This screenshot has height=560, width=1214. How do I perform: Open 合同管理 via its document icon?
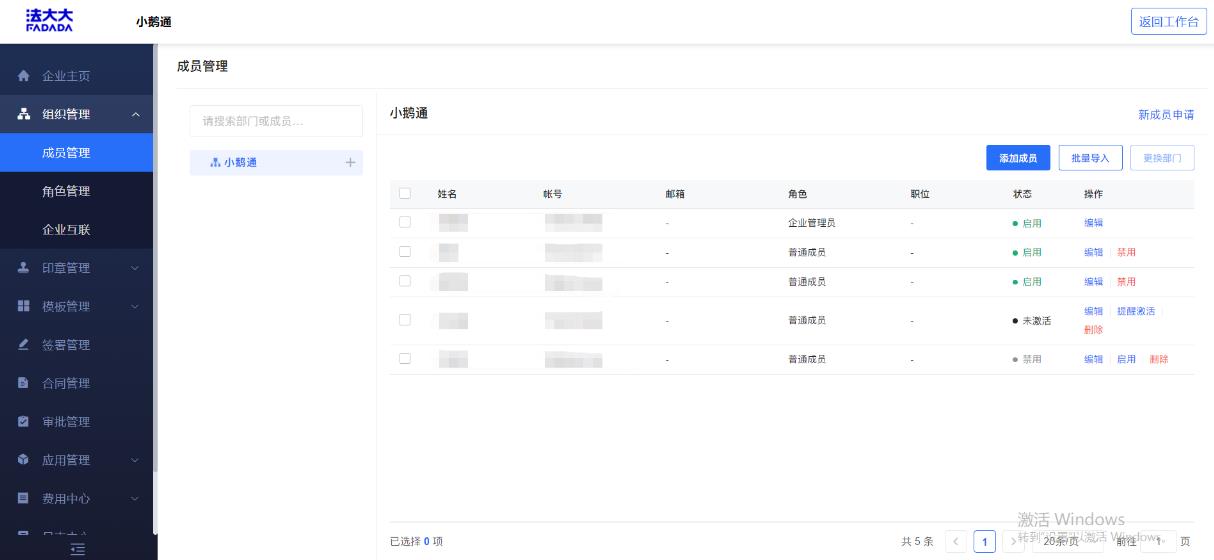24,383
